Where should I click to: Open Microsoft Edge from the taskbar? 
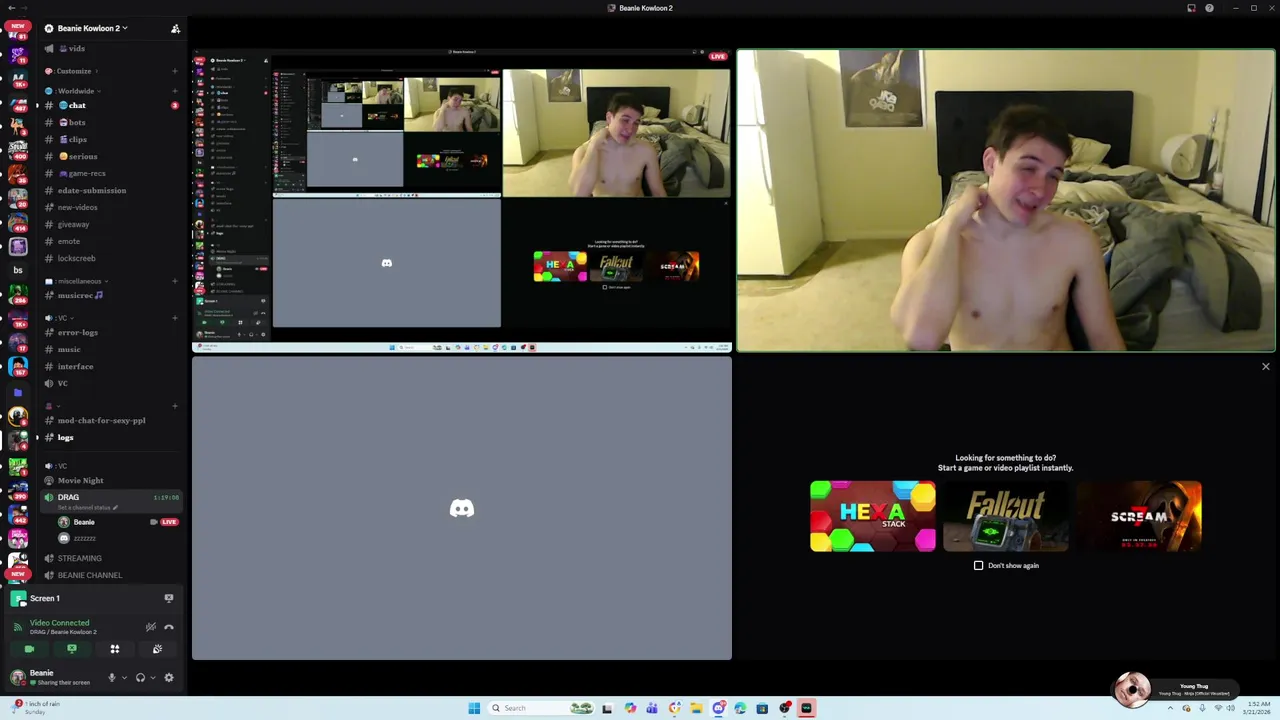tap(740, 708)
